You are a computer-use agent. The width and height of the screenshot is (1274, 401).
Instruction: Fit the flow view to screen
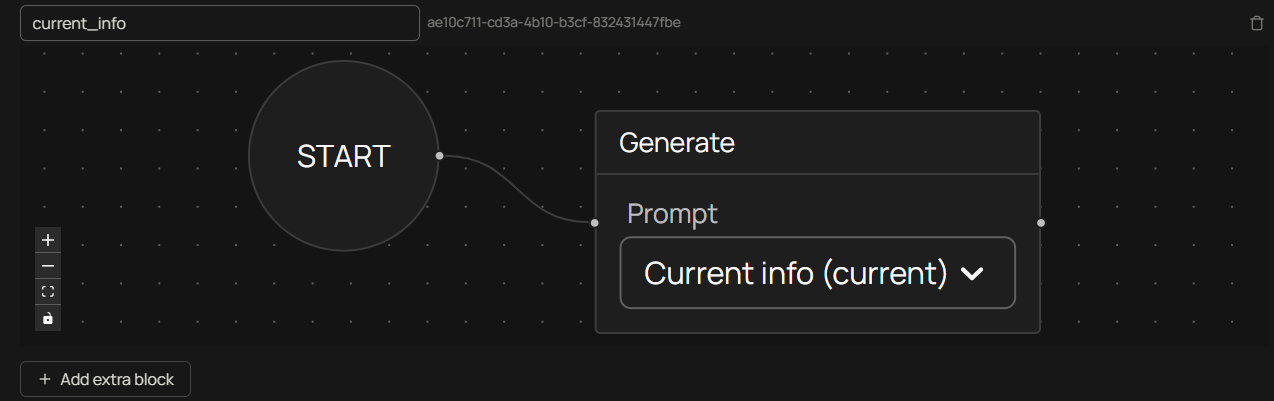click(x=48, y=292)
